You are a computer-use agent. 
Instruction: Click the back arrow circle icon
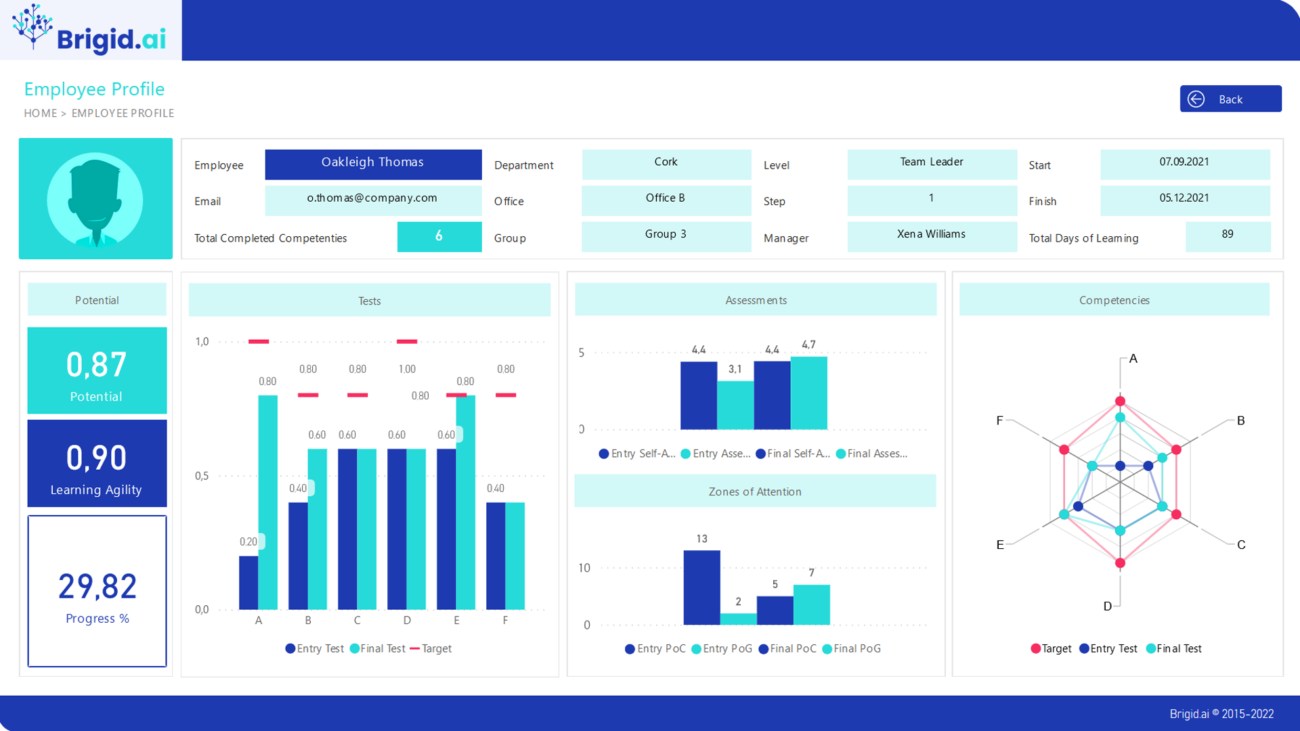pos(1196,99)
